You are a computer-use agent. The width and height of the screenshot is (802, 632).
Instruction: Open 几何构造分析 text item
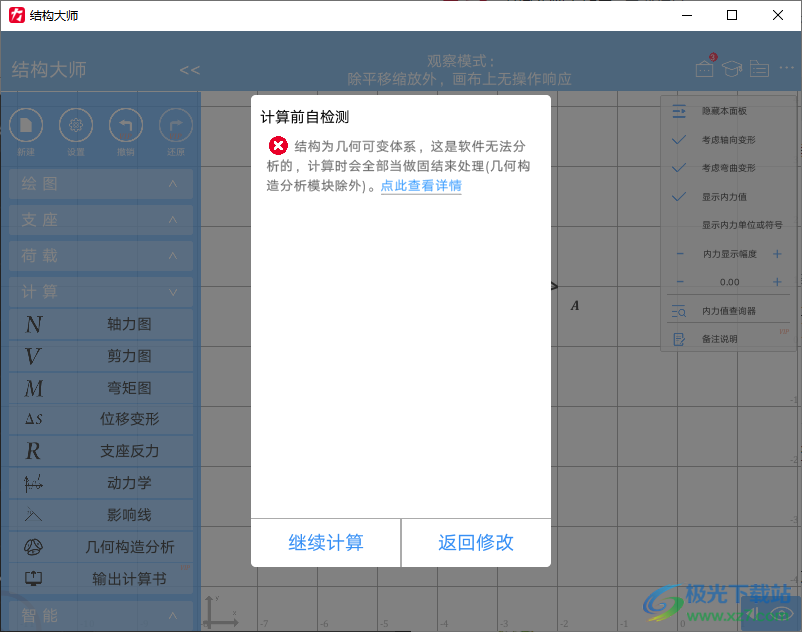130,547
